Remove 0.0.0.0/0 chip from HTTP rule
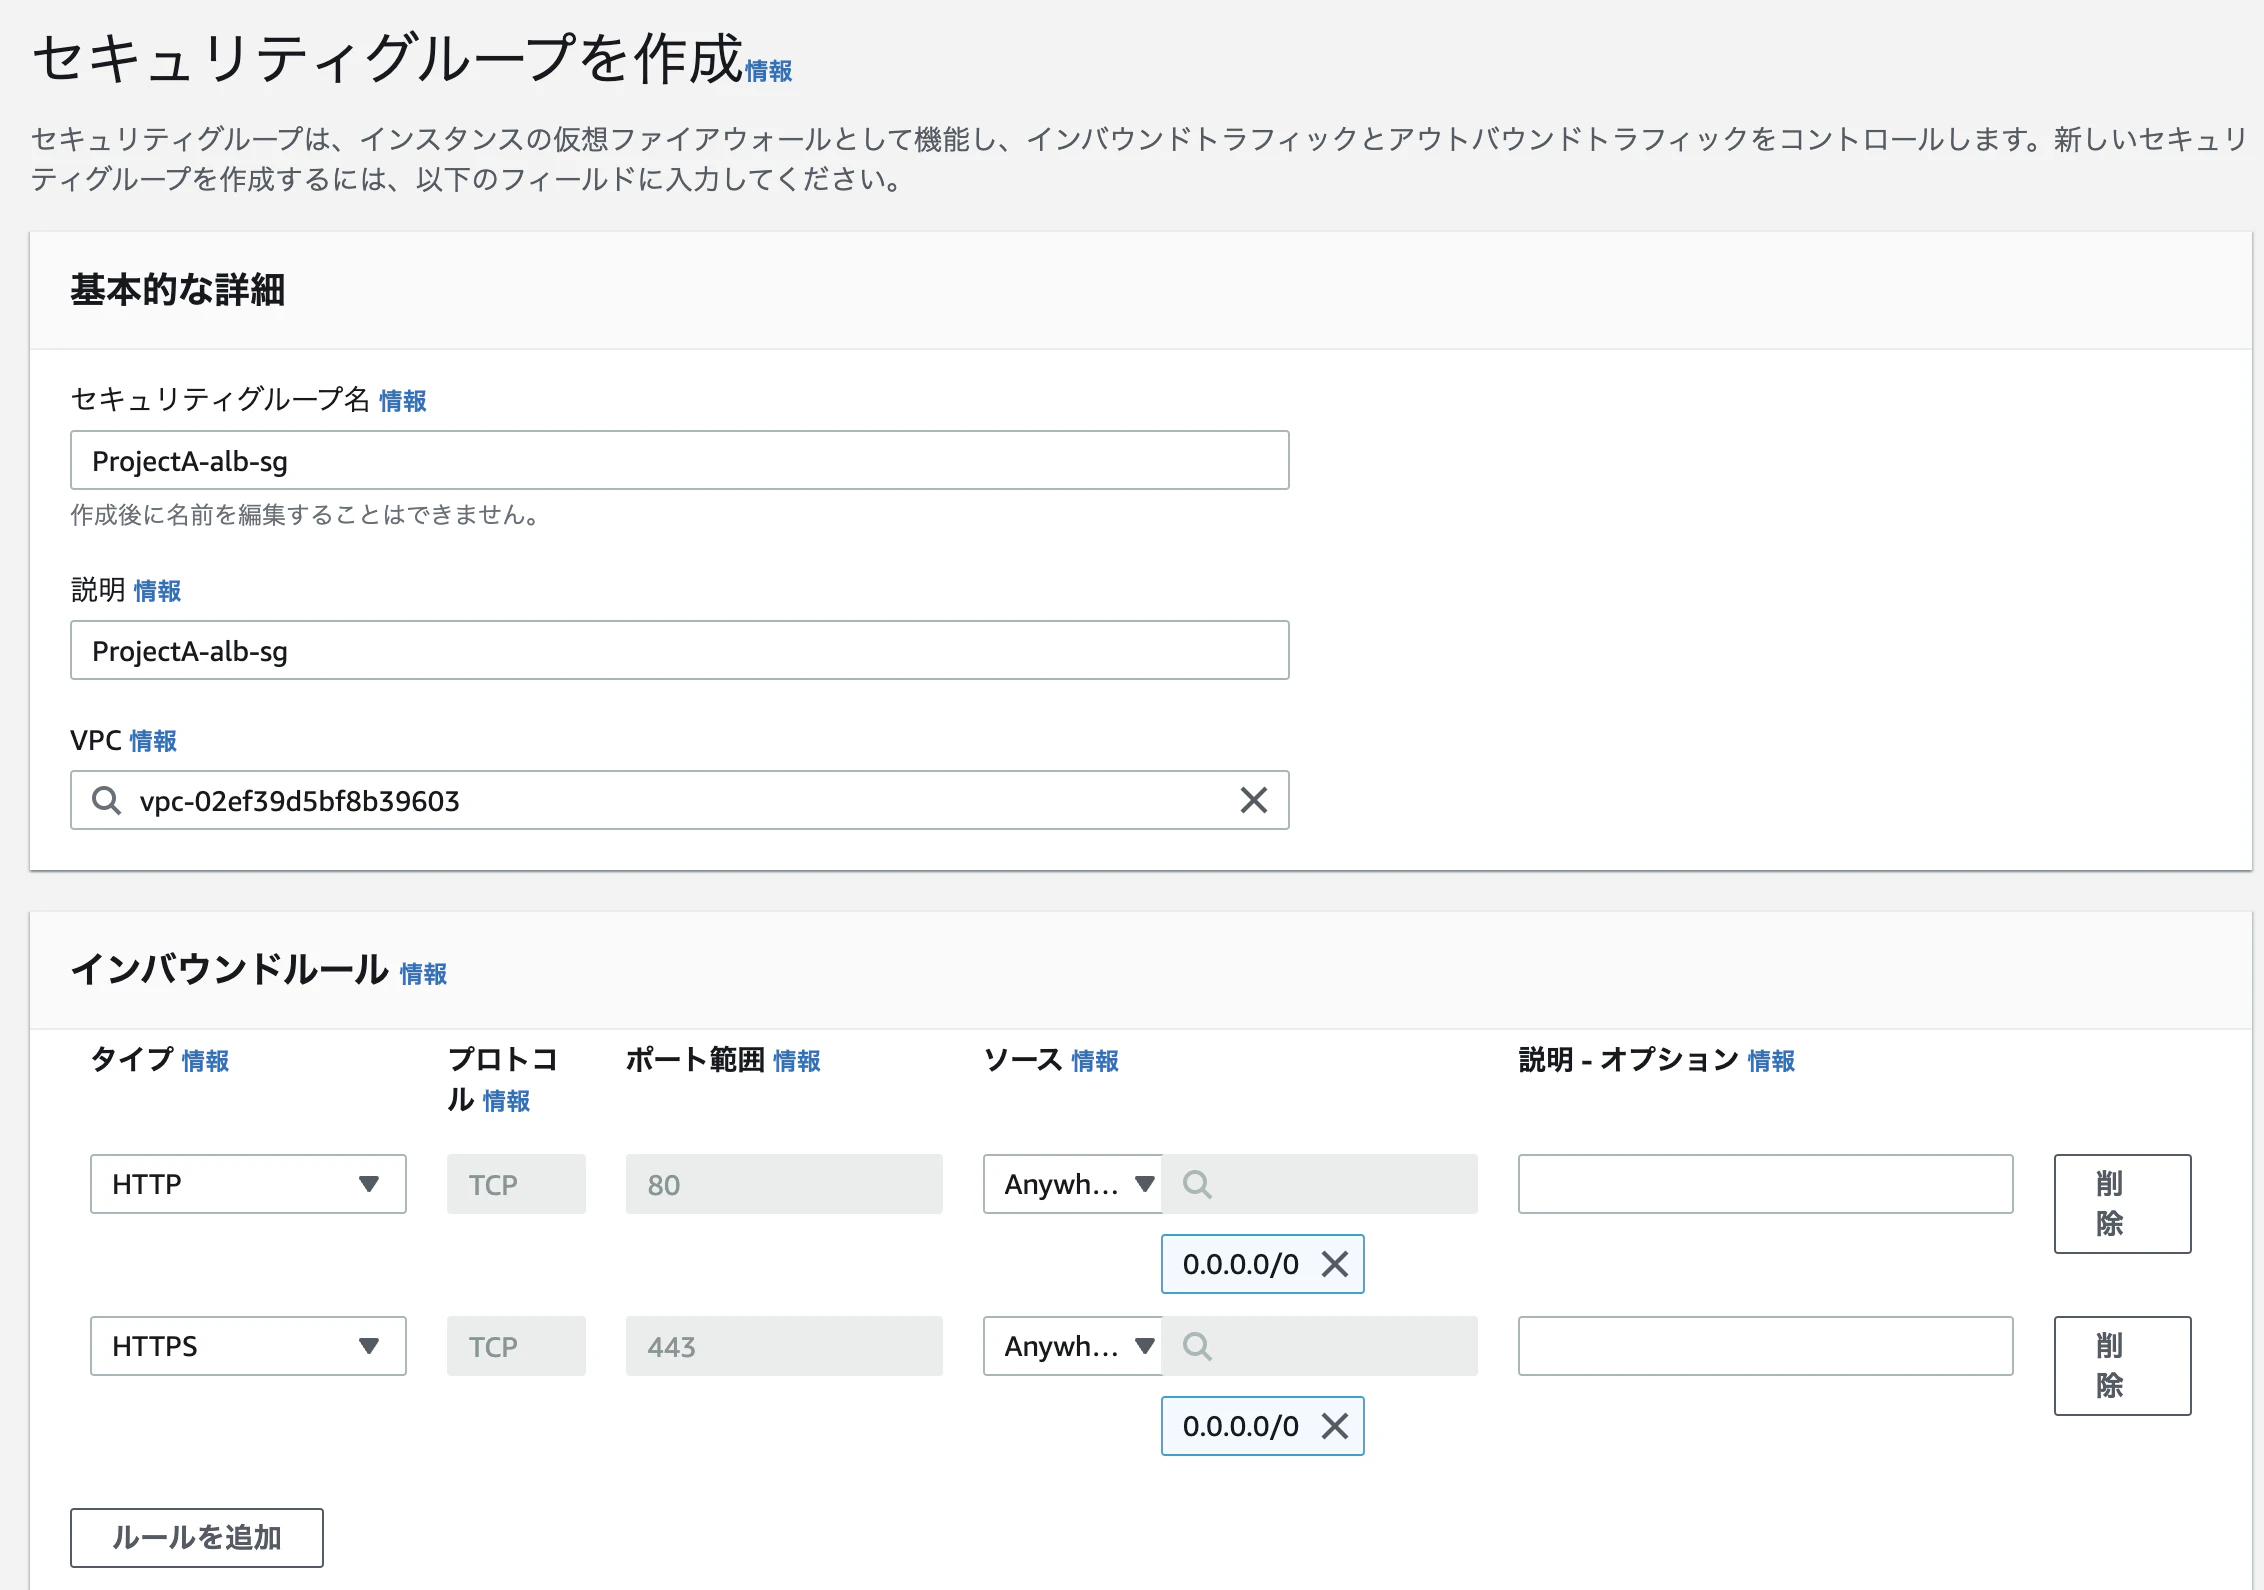 pyautogui.click(x=1335, y=1264)
